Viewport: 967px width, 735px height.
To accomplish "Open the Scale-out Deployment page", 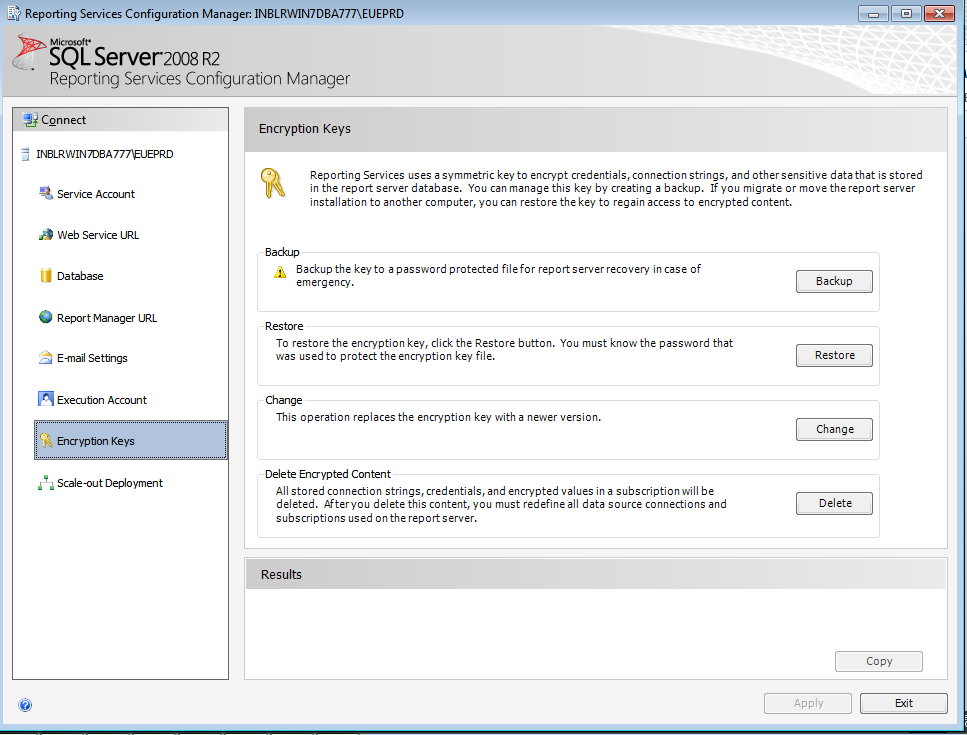I will coord(110,483).
